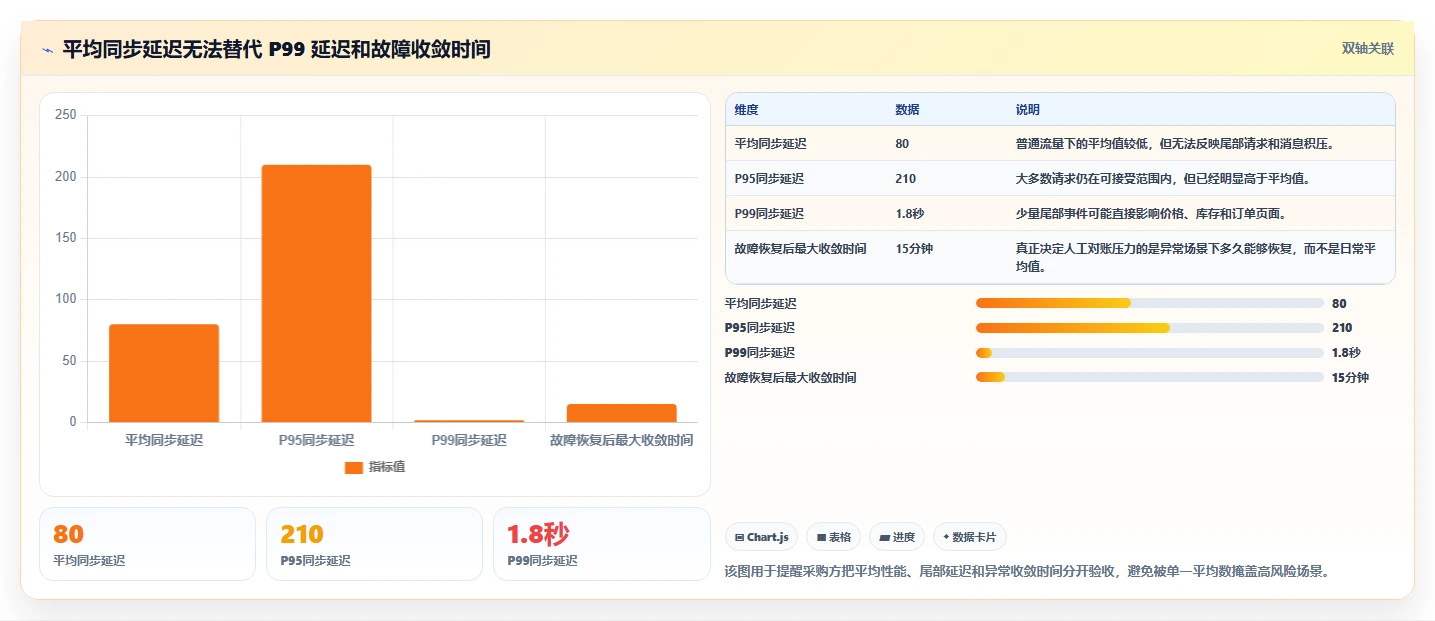Click the table value 80

[902, 144]
